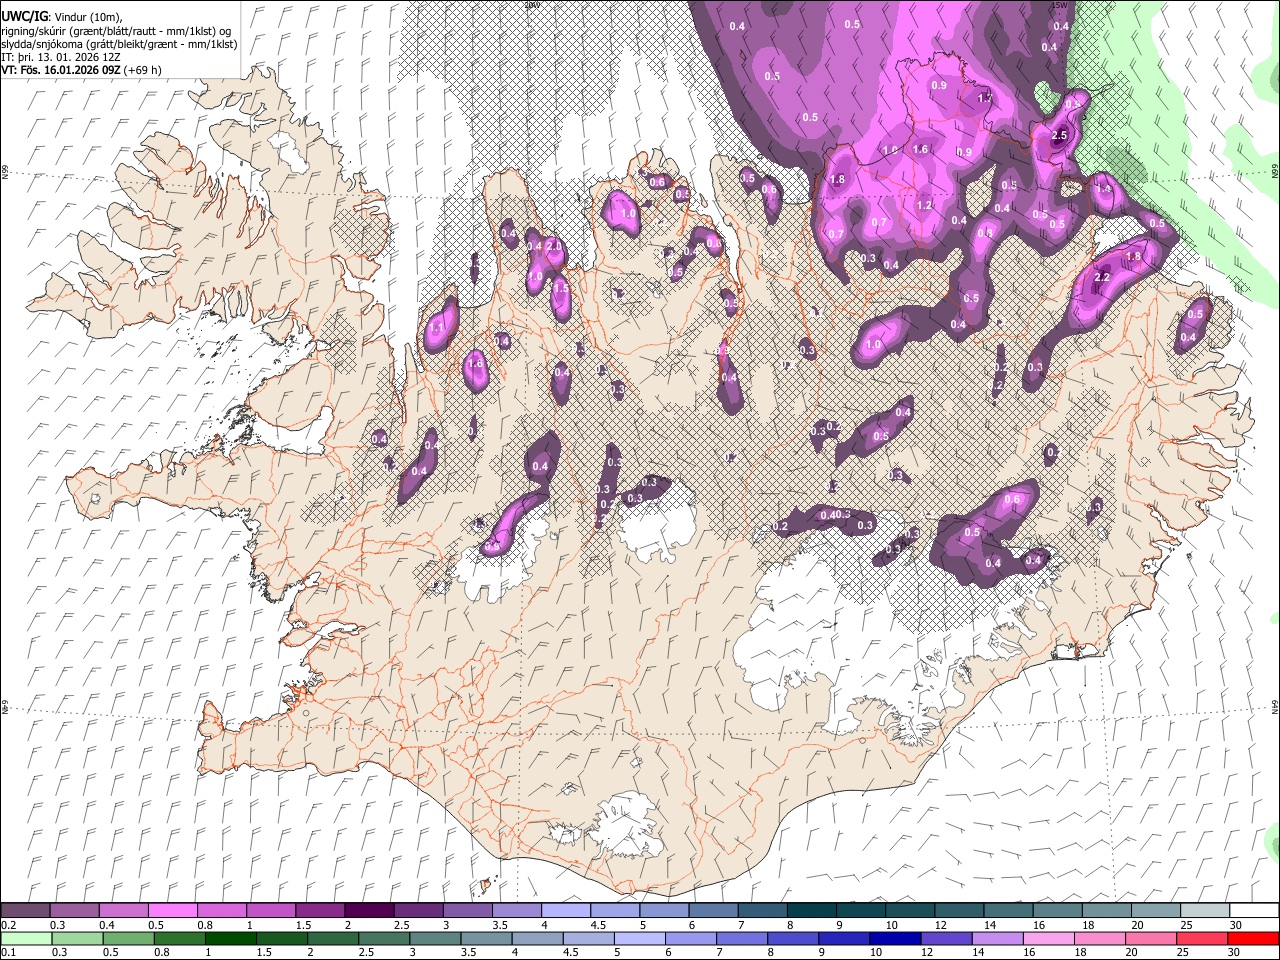This screenshot has width=1280, height=960.
Task: Select the 0.8–1 magenta snow legend swatch
Action: coord(222,910)
